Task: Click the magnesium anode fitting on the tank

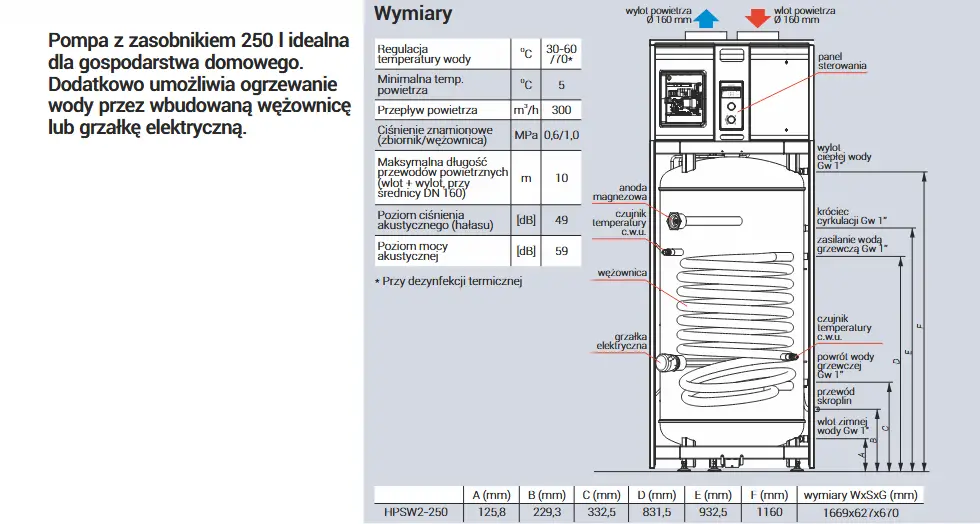Action: pyautogui.click(x=676, y=220)
